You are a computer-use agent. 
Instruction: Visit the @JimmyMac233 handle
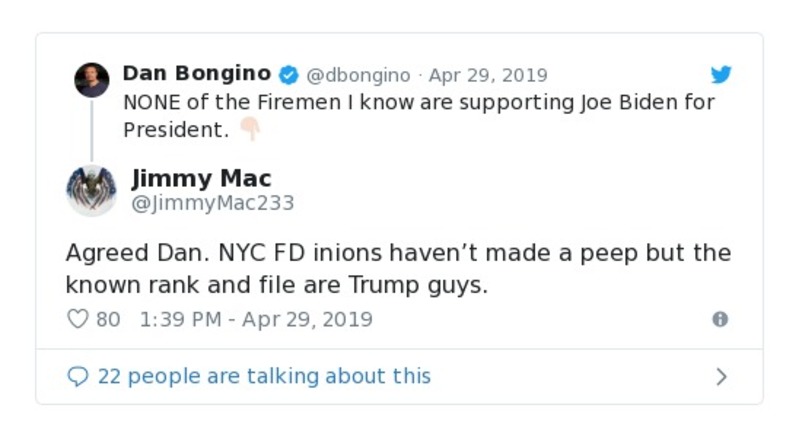coord(213,203)
